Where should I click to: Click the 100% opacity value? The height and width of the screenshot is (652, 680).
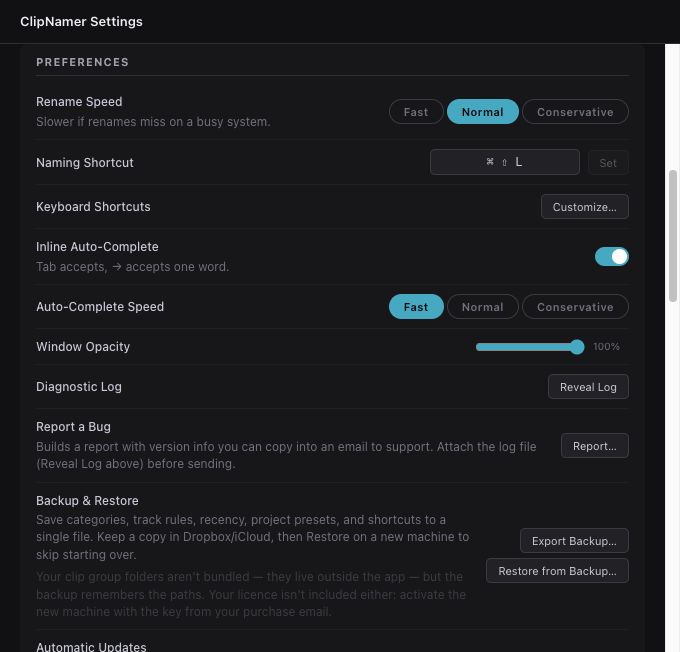pos(606,347)
